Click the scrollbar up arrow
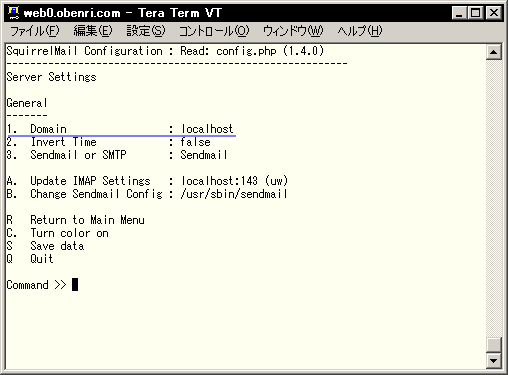 [494, 52]
